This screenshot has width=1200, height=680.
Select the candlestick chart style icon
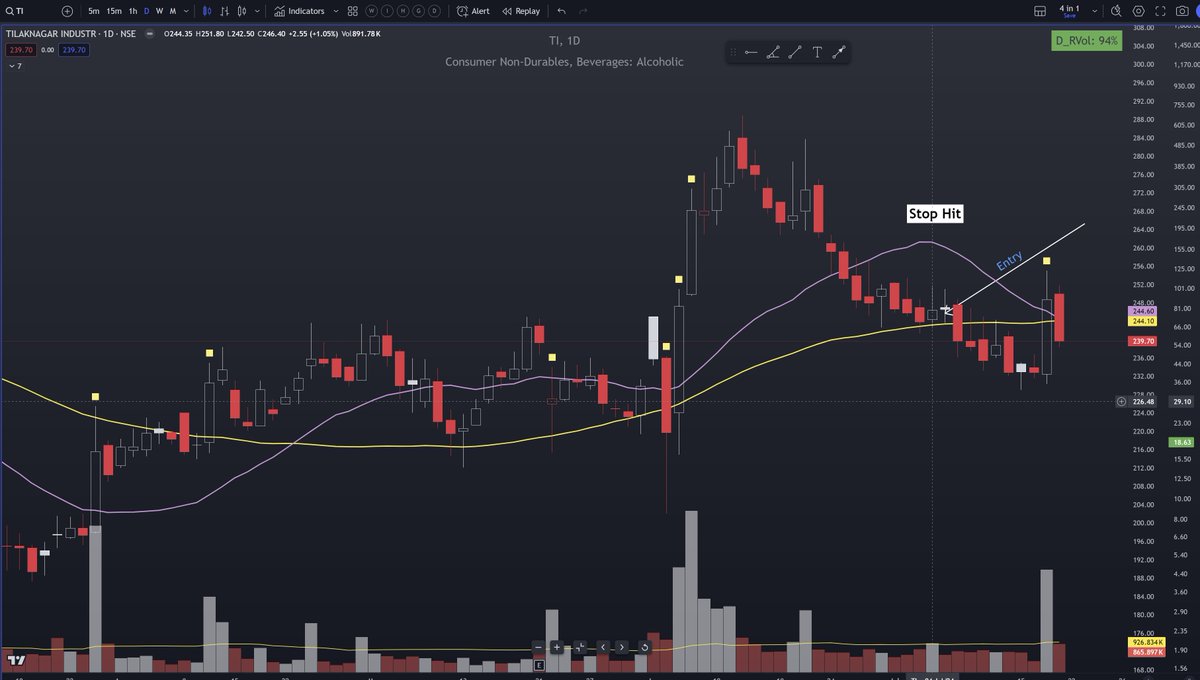tap(208, 11)
